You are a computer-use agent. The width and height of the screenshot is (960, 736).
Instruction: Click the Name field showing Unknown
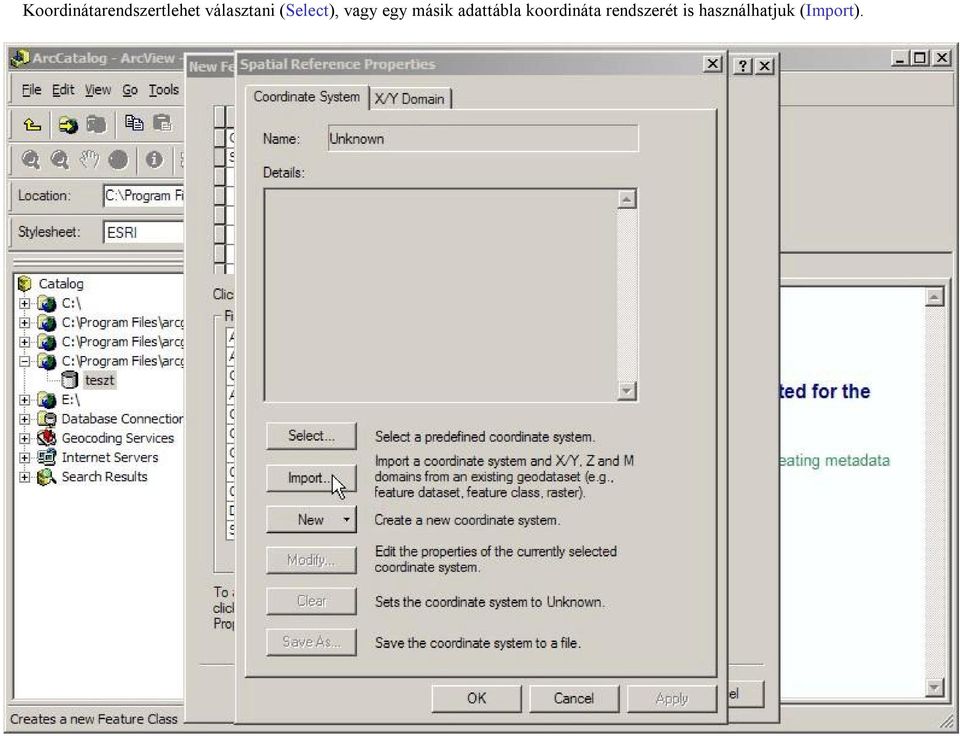pos(483,138)
